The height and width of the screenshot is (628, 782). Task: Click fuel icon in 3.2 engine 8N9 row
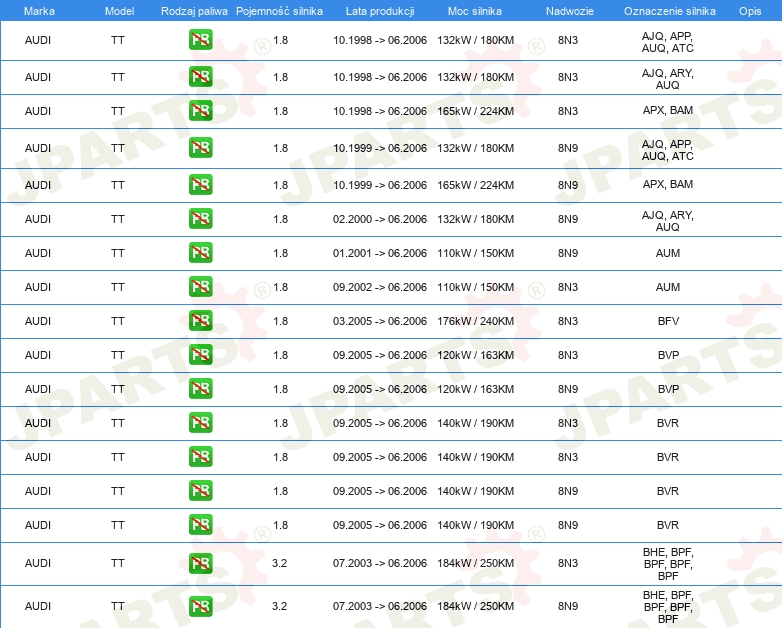[200, 606]
